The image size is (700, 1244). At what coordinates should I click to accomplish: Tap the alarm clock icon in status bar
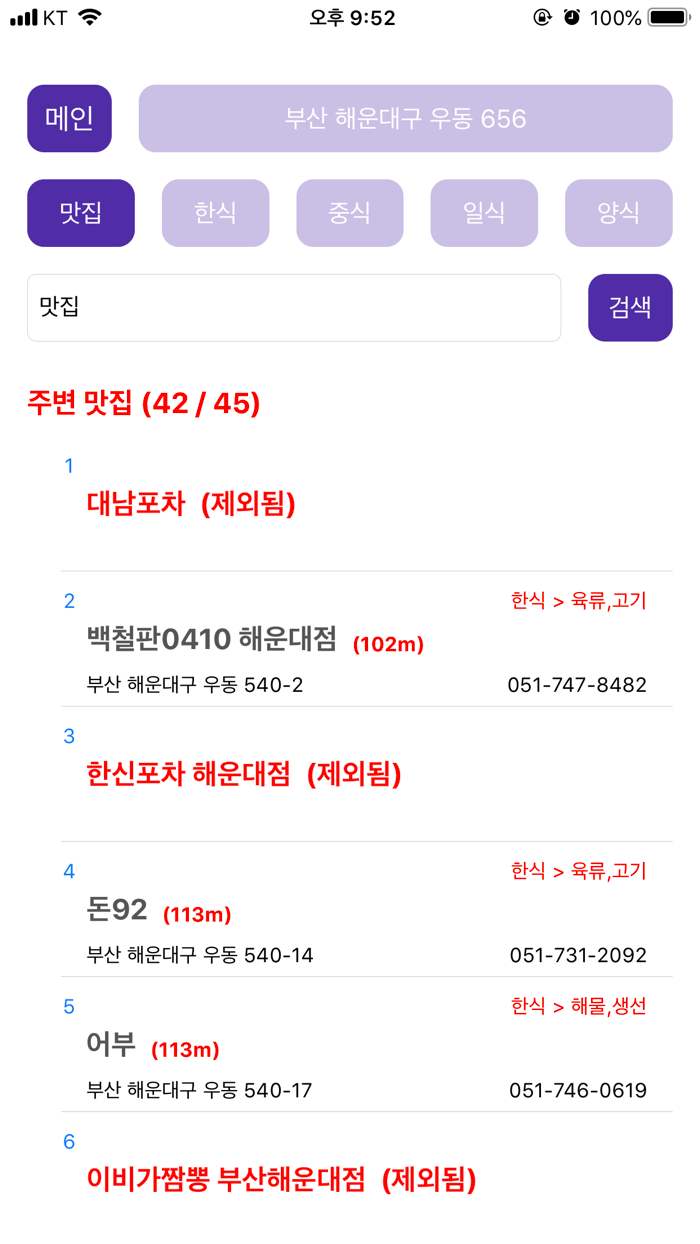pos(571,16)
